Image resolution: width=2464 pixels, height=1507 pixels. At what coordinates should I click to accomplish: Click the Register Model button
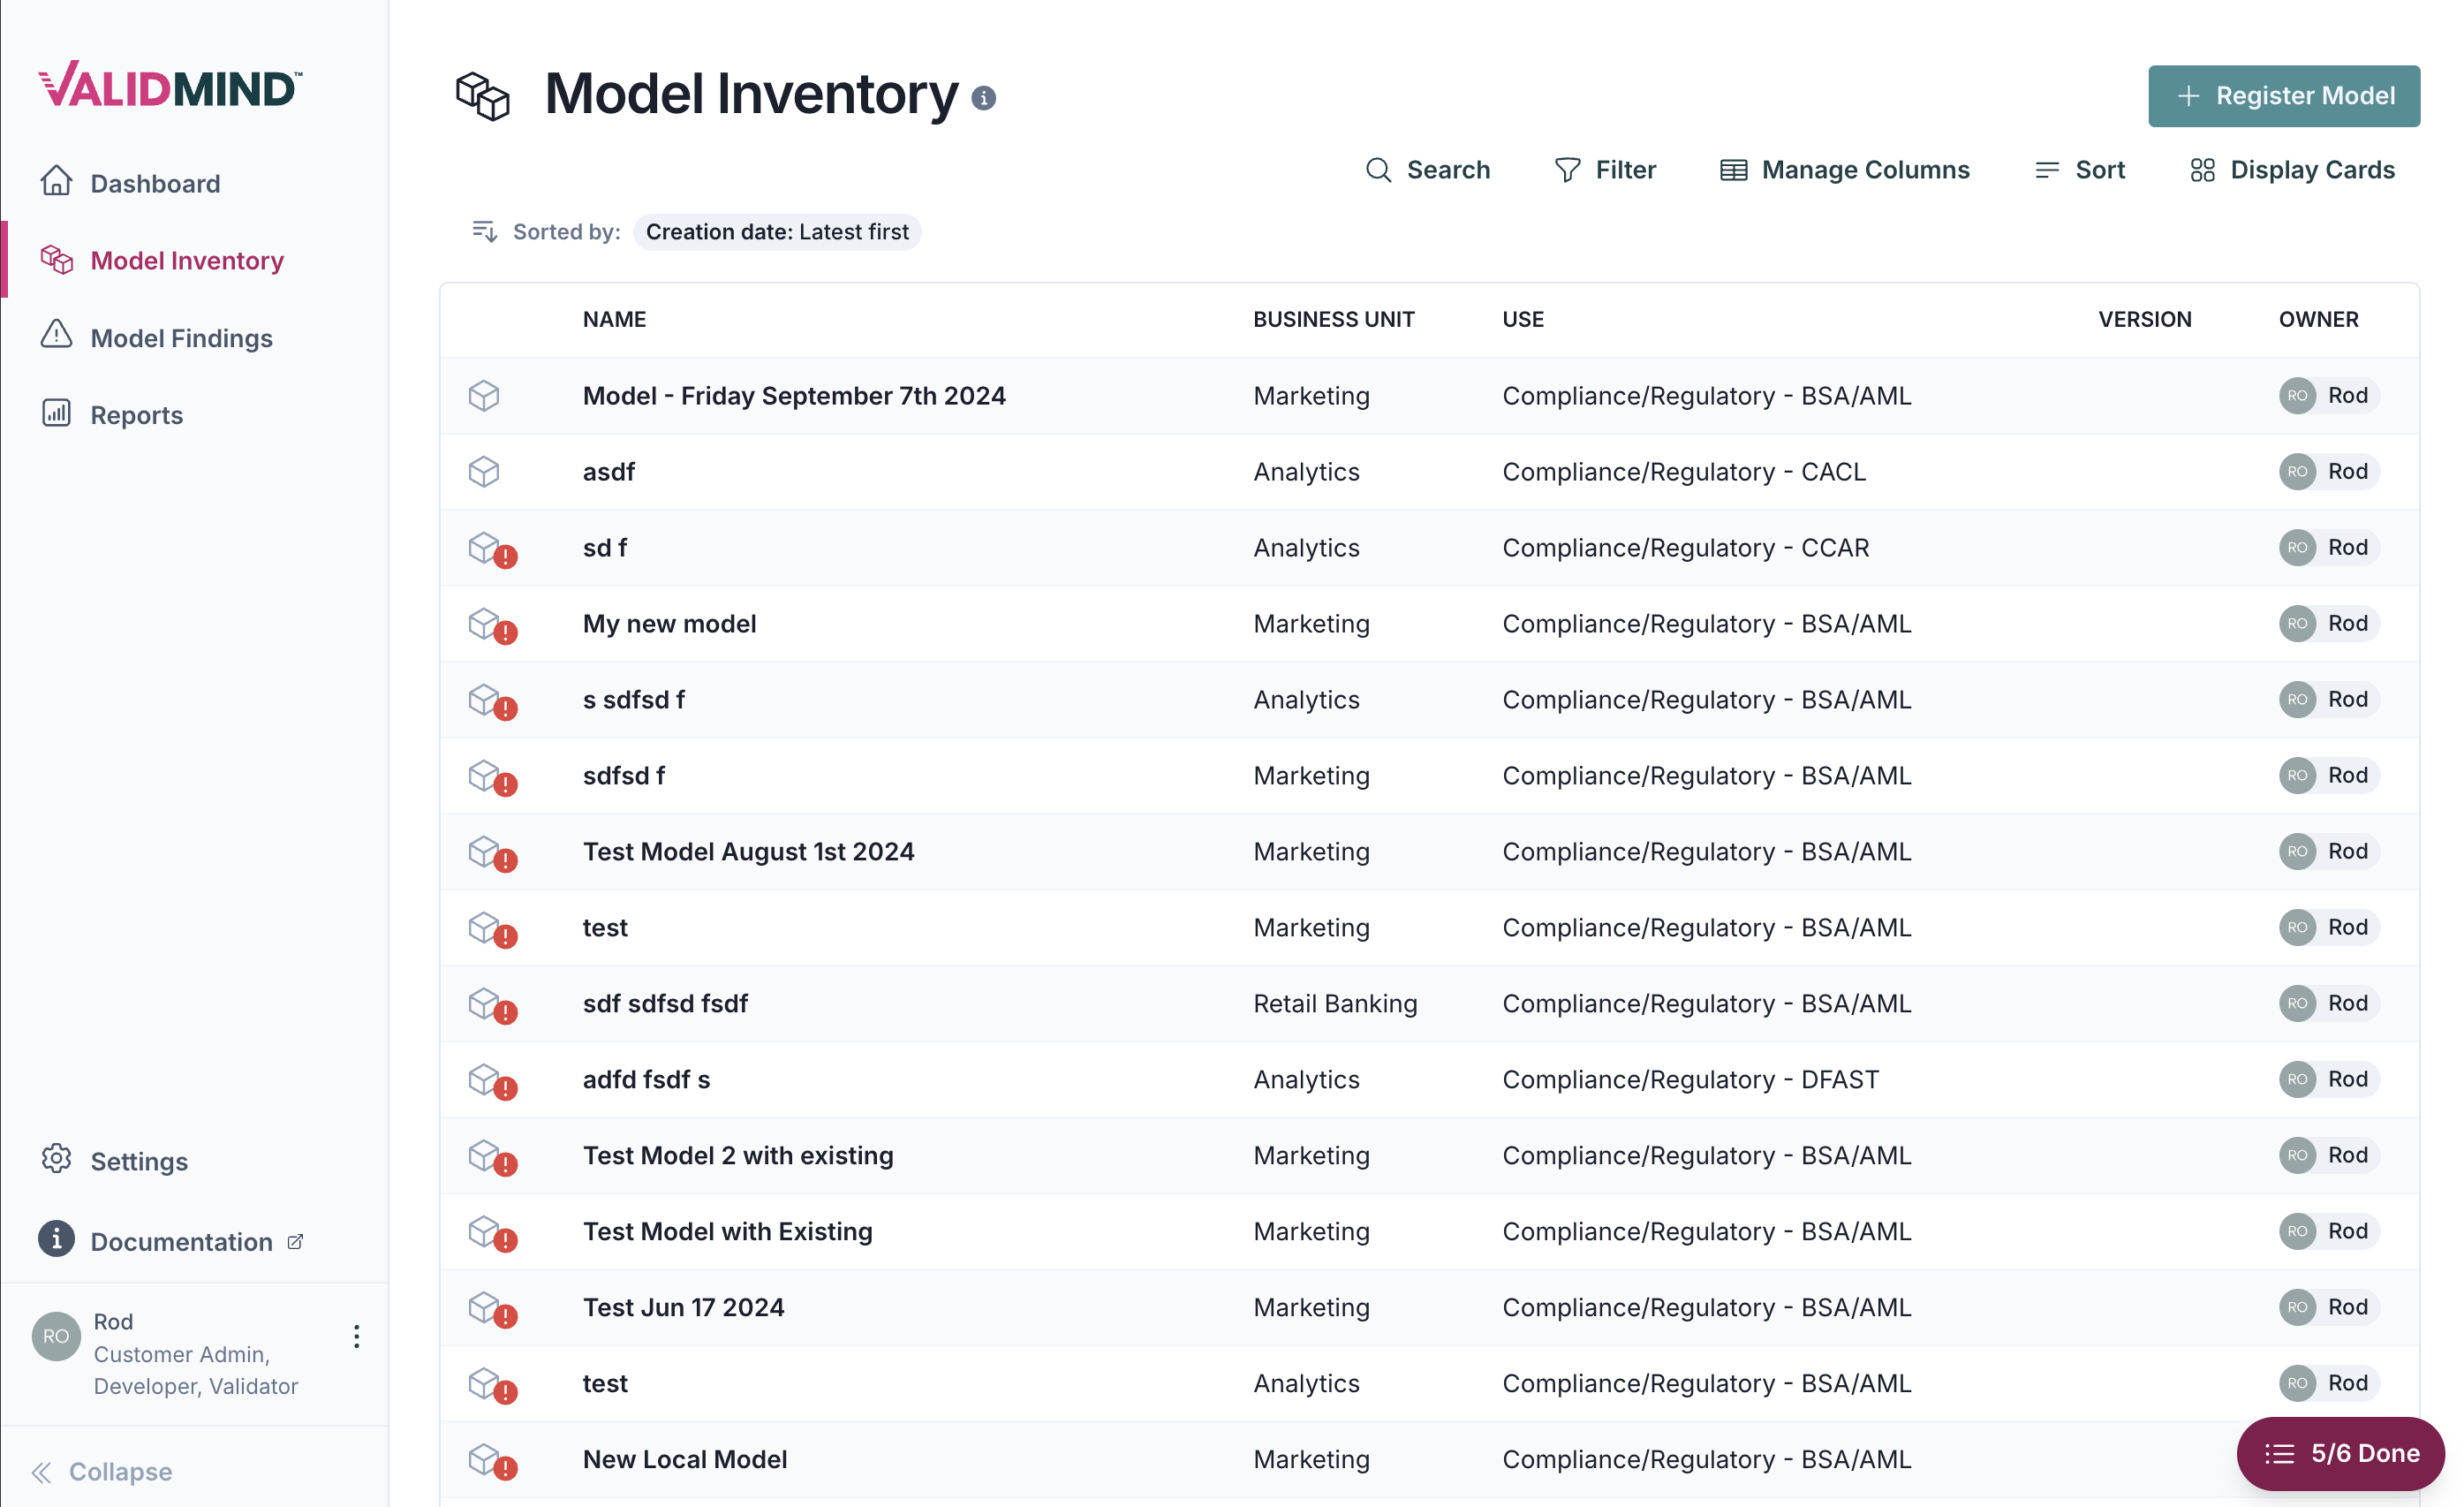pos(2283,95)
